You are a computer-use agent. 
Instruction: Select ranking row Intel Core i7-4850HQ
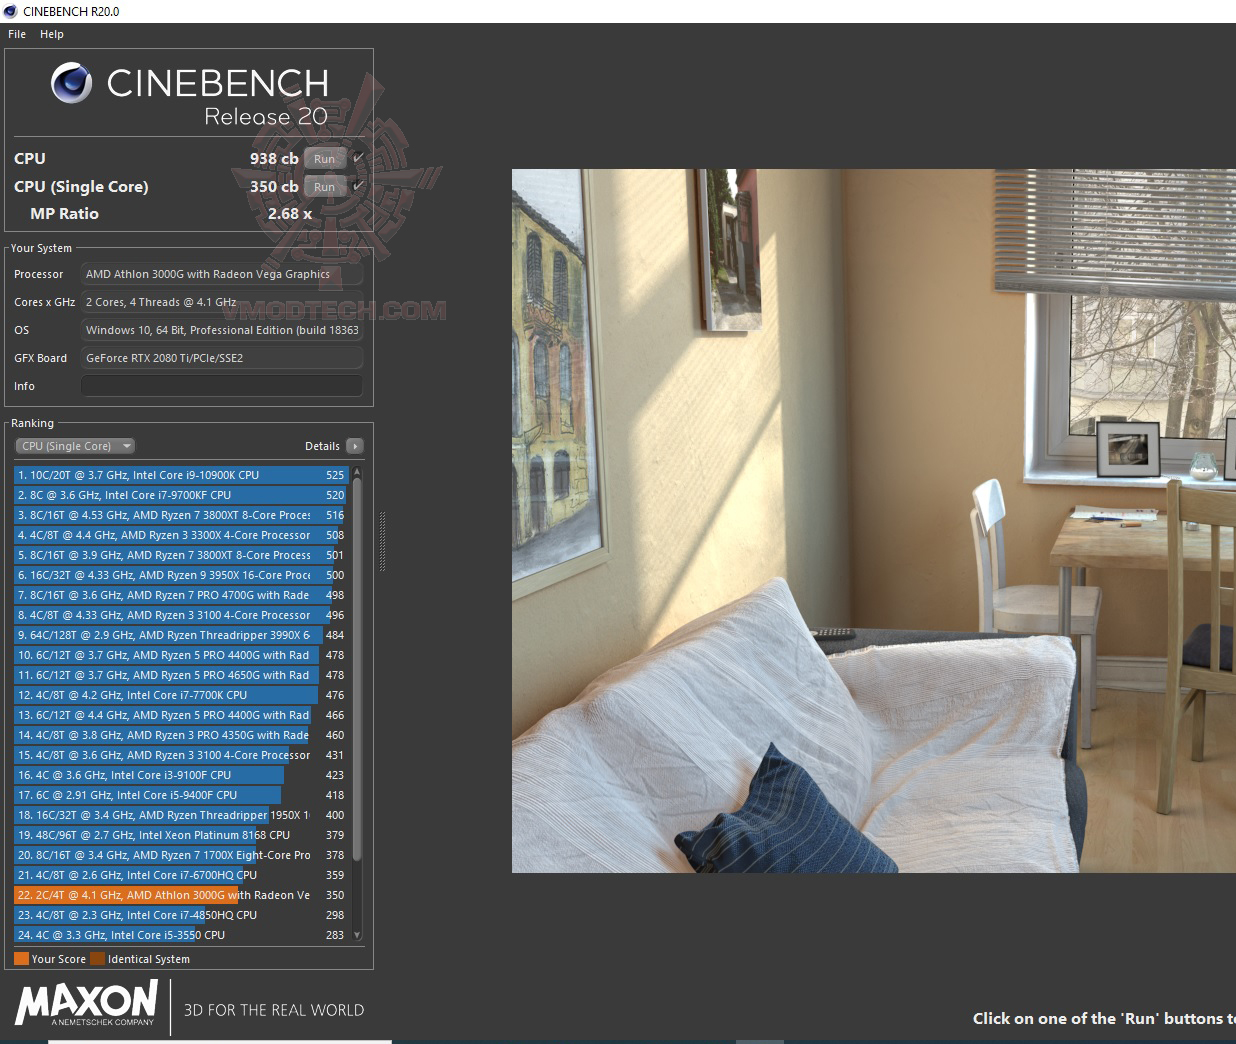181,915
